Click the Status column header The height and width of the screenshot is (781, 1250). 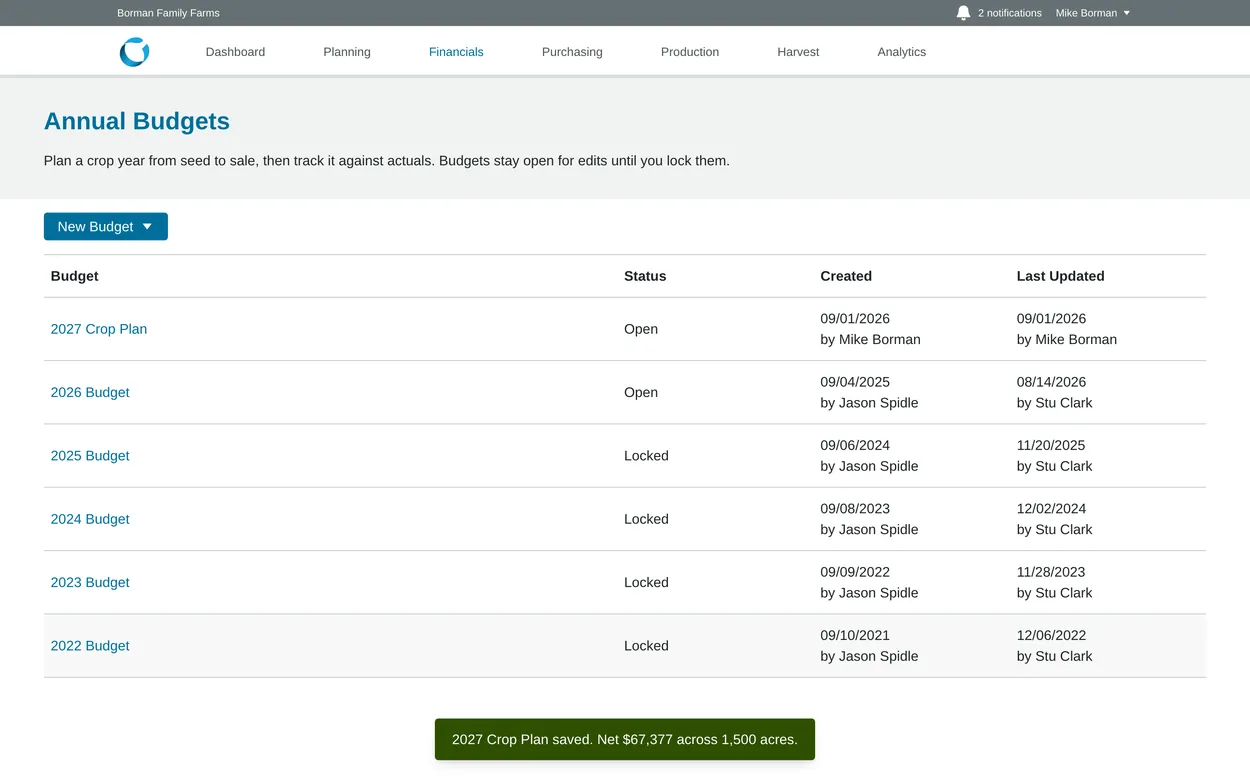pyautogui.click(x=645, y=276)
